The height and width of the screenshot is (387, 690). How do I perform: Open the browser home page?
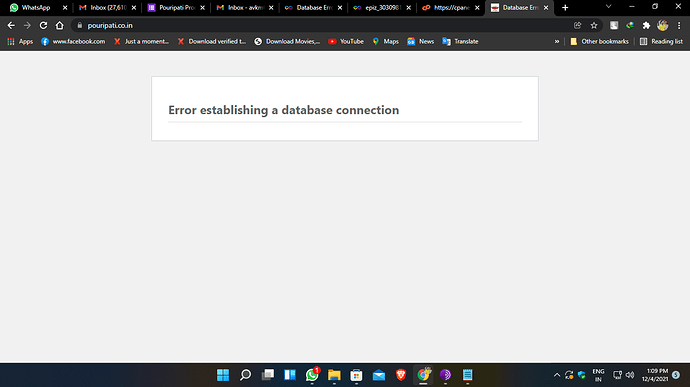pyautogui.click(x=59, y=26)
